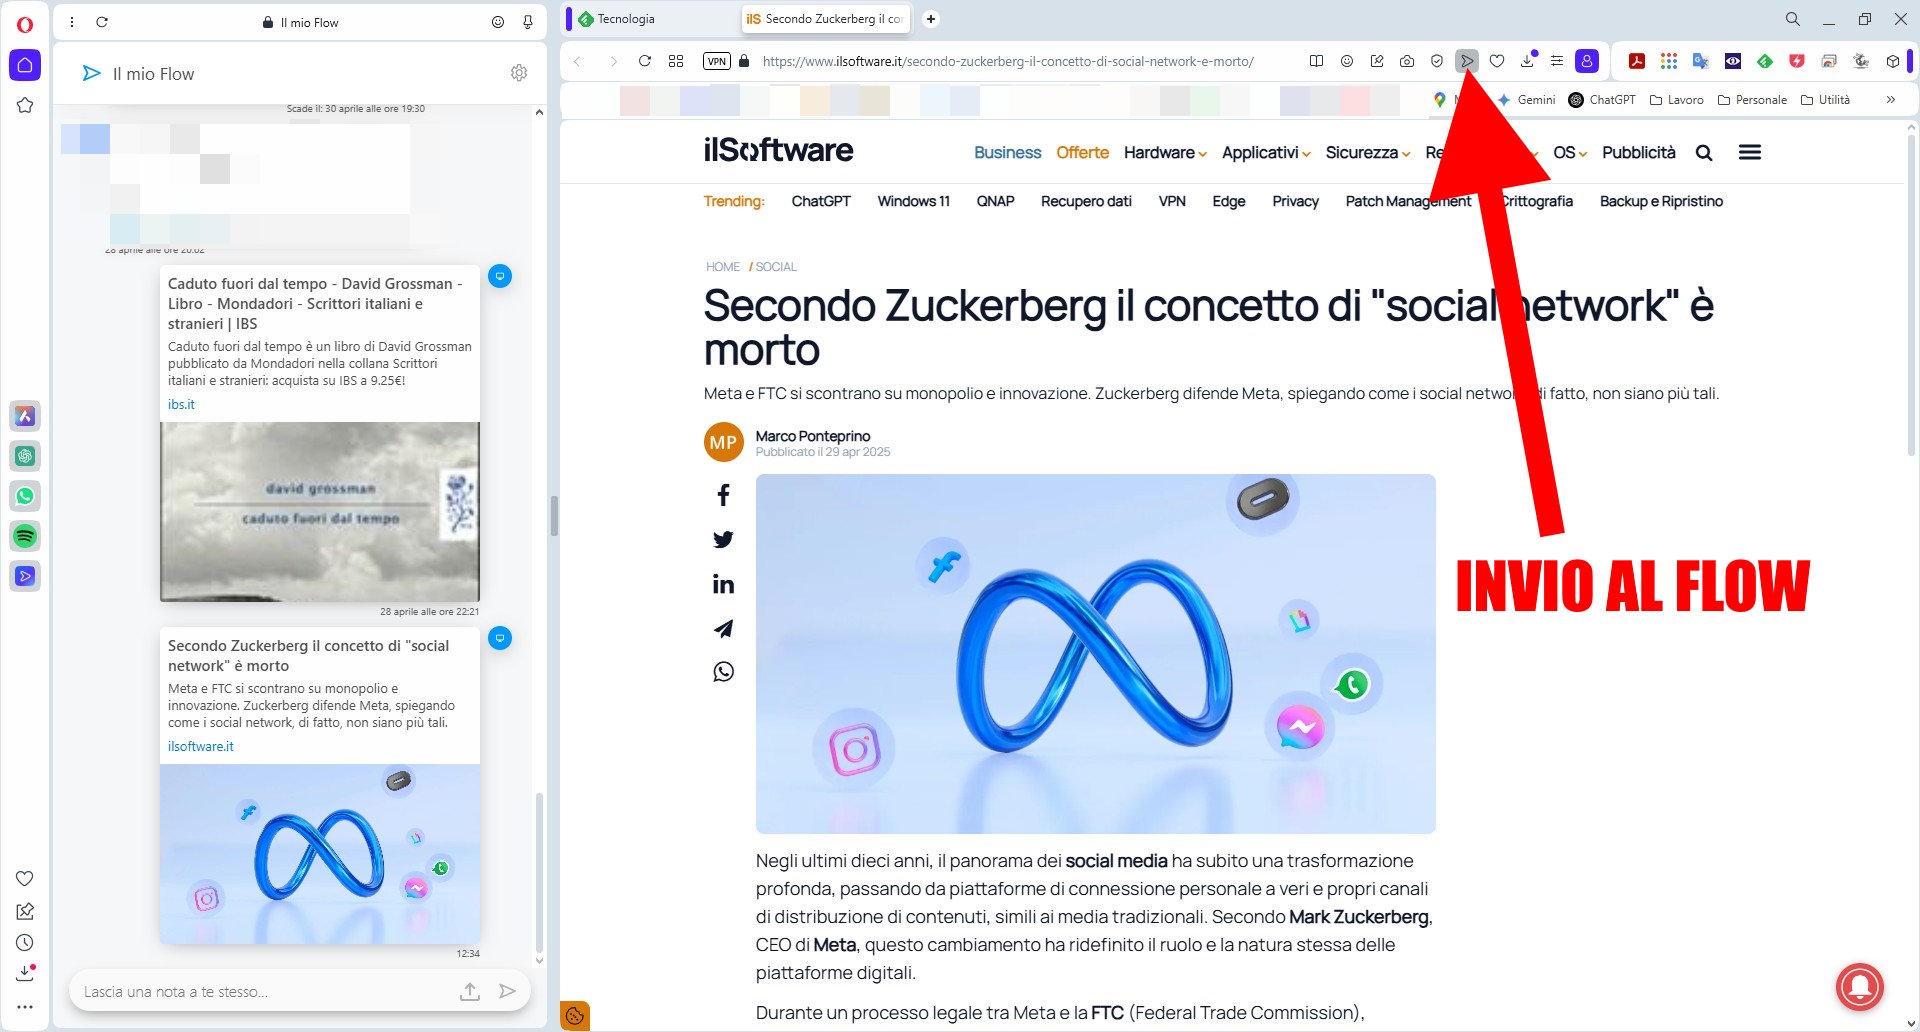Expand the Hardware menu dropdown
The height and width of the screenshot is (1032, 1920).
click(x=1165, y=153)
